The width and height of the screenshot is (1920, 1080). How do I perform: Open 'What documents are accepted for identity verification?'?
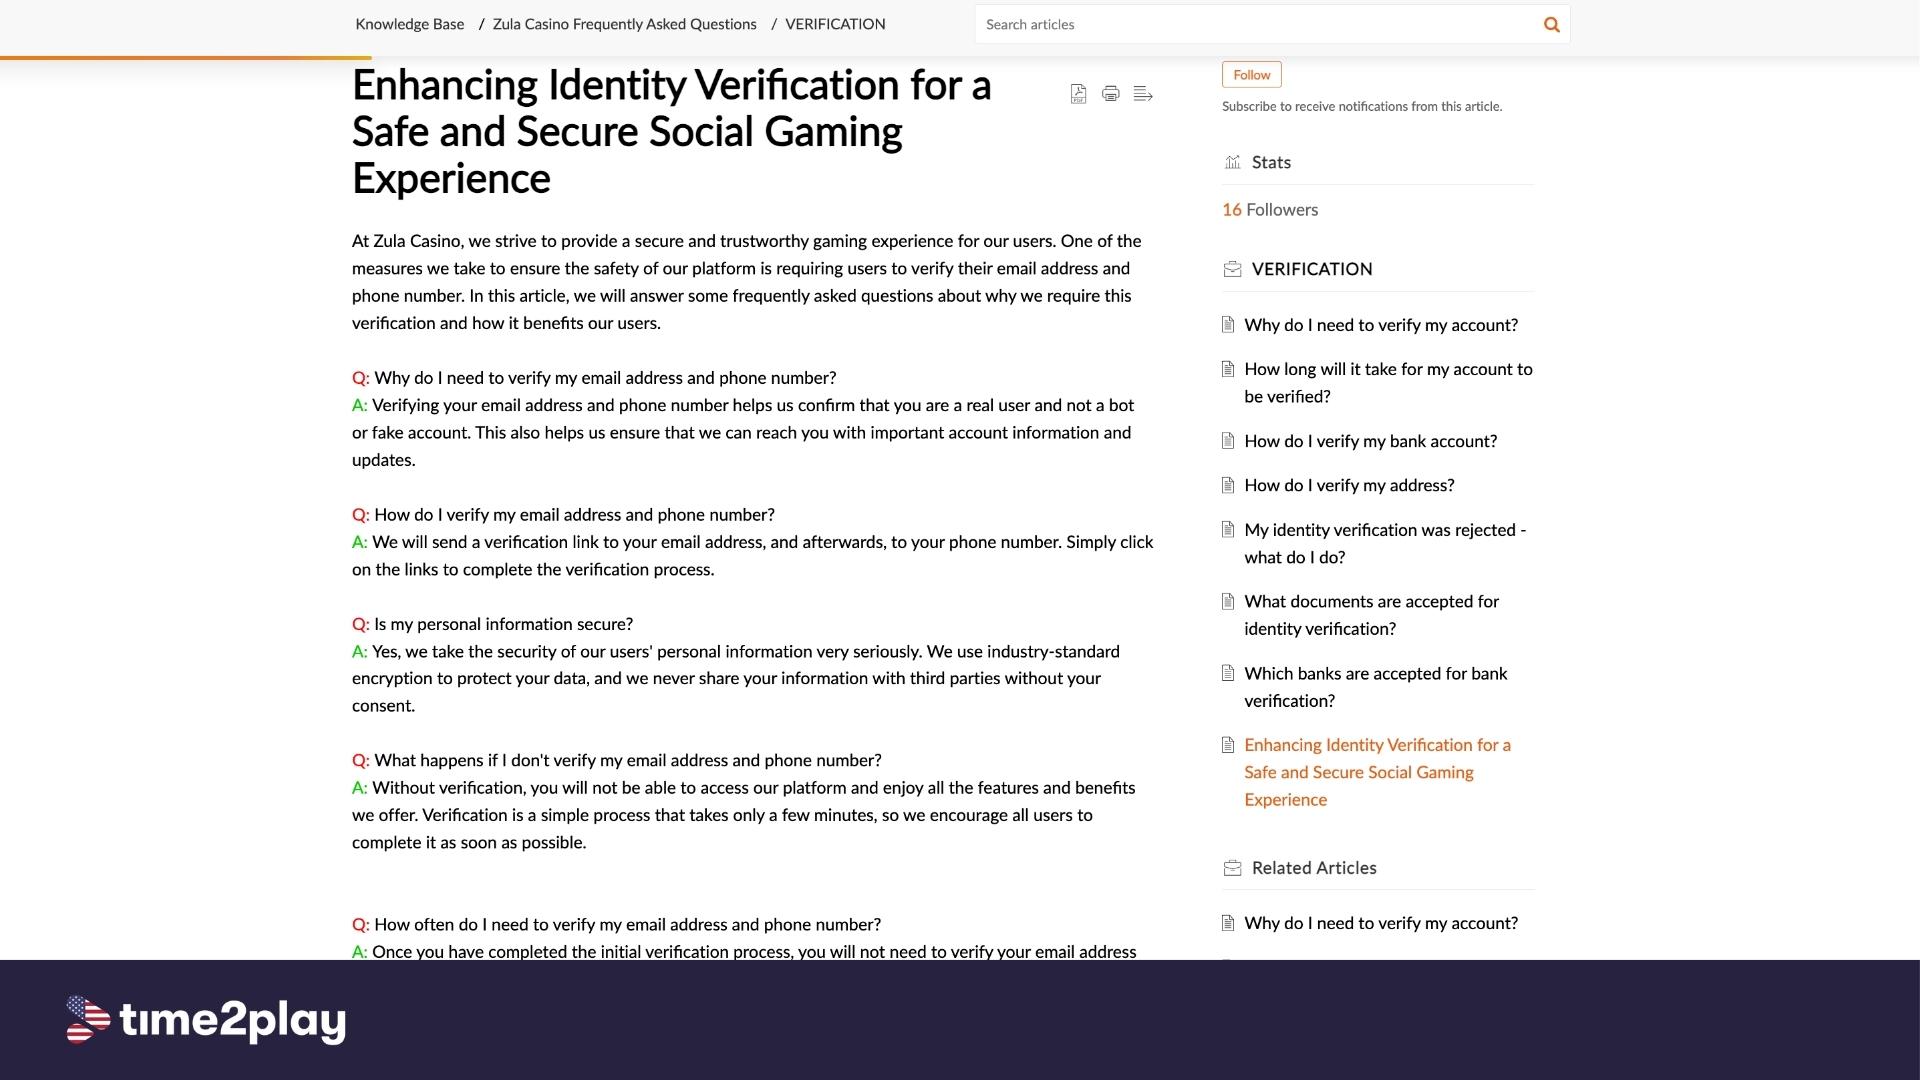click(x=1371, y=615)
